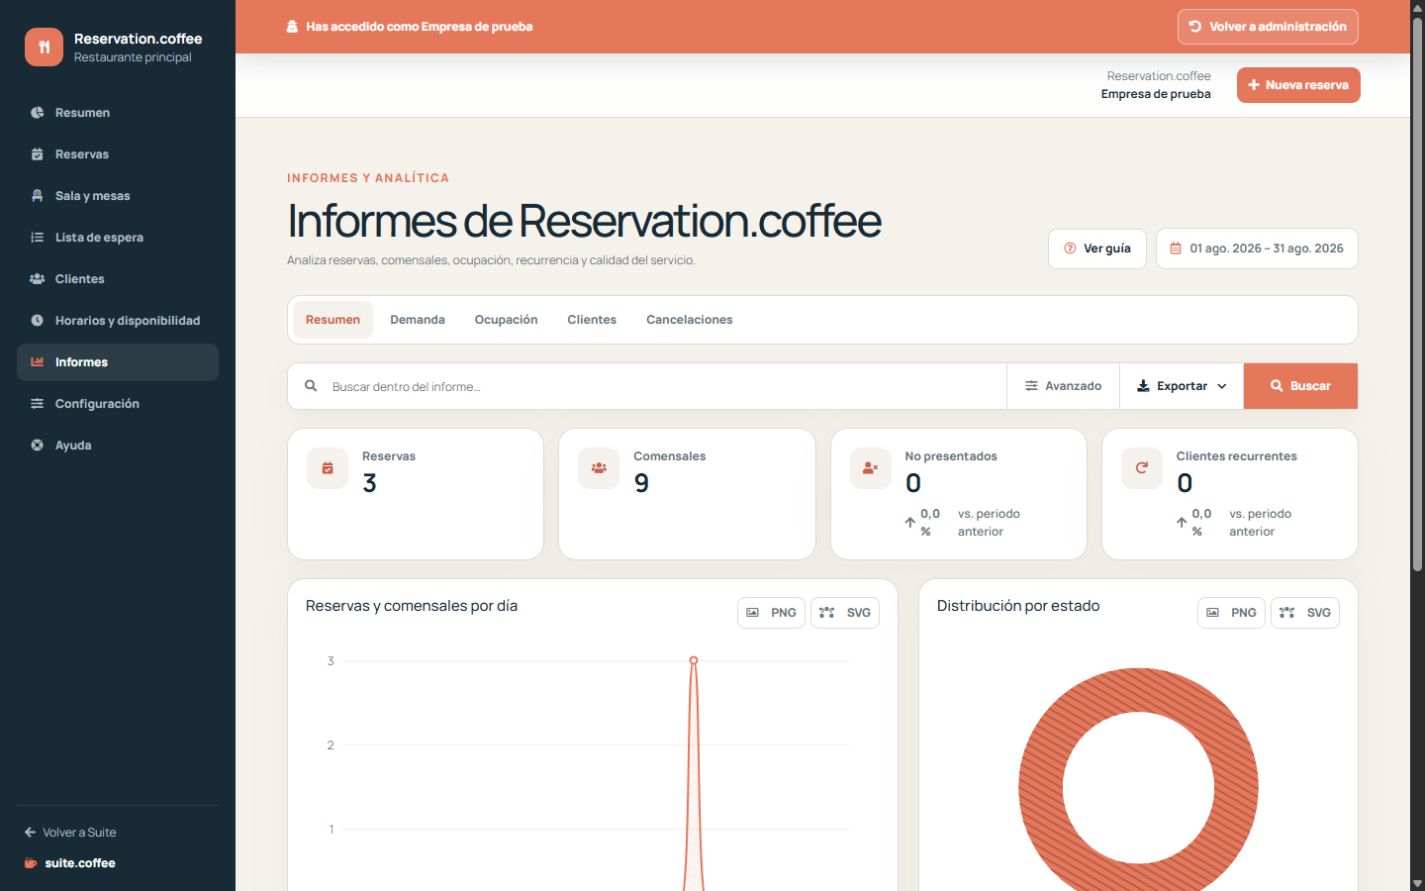Click the suite.coffee cup icon
Screen dimensions: 1425x891
31,863
